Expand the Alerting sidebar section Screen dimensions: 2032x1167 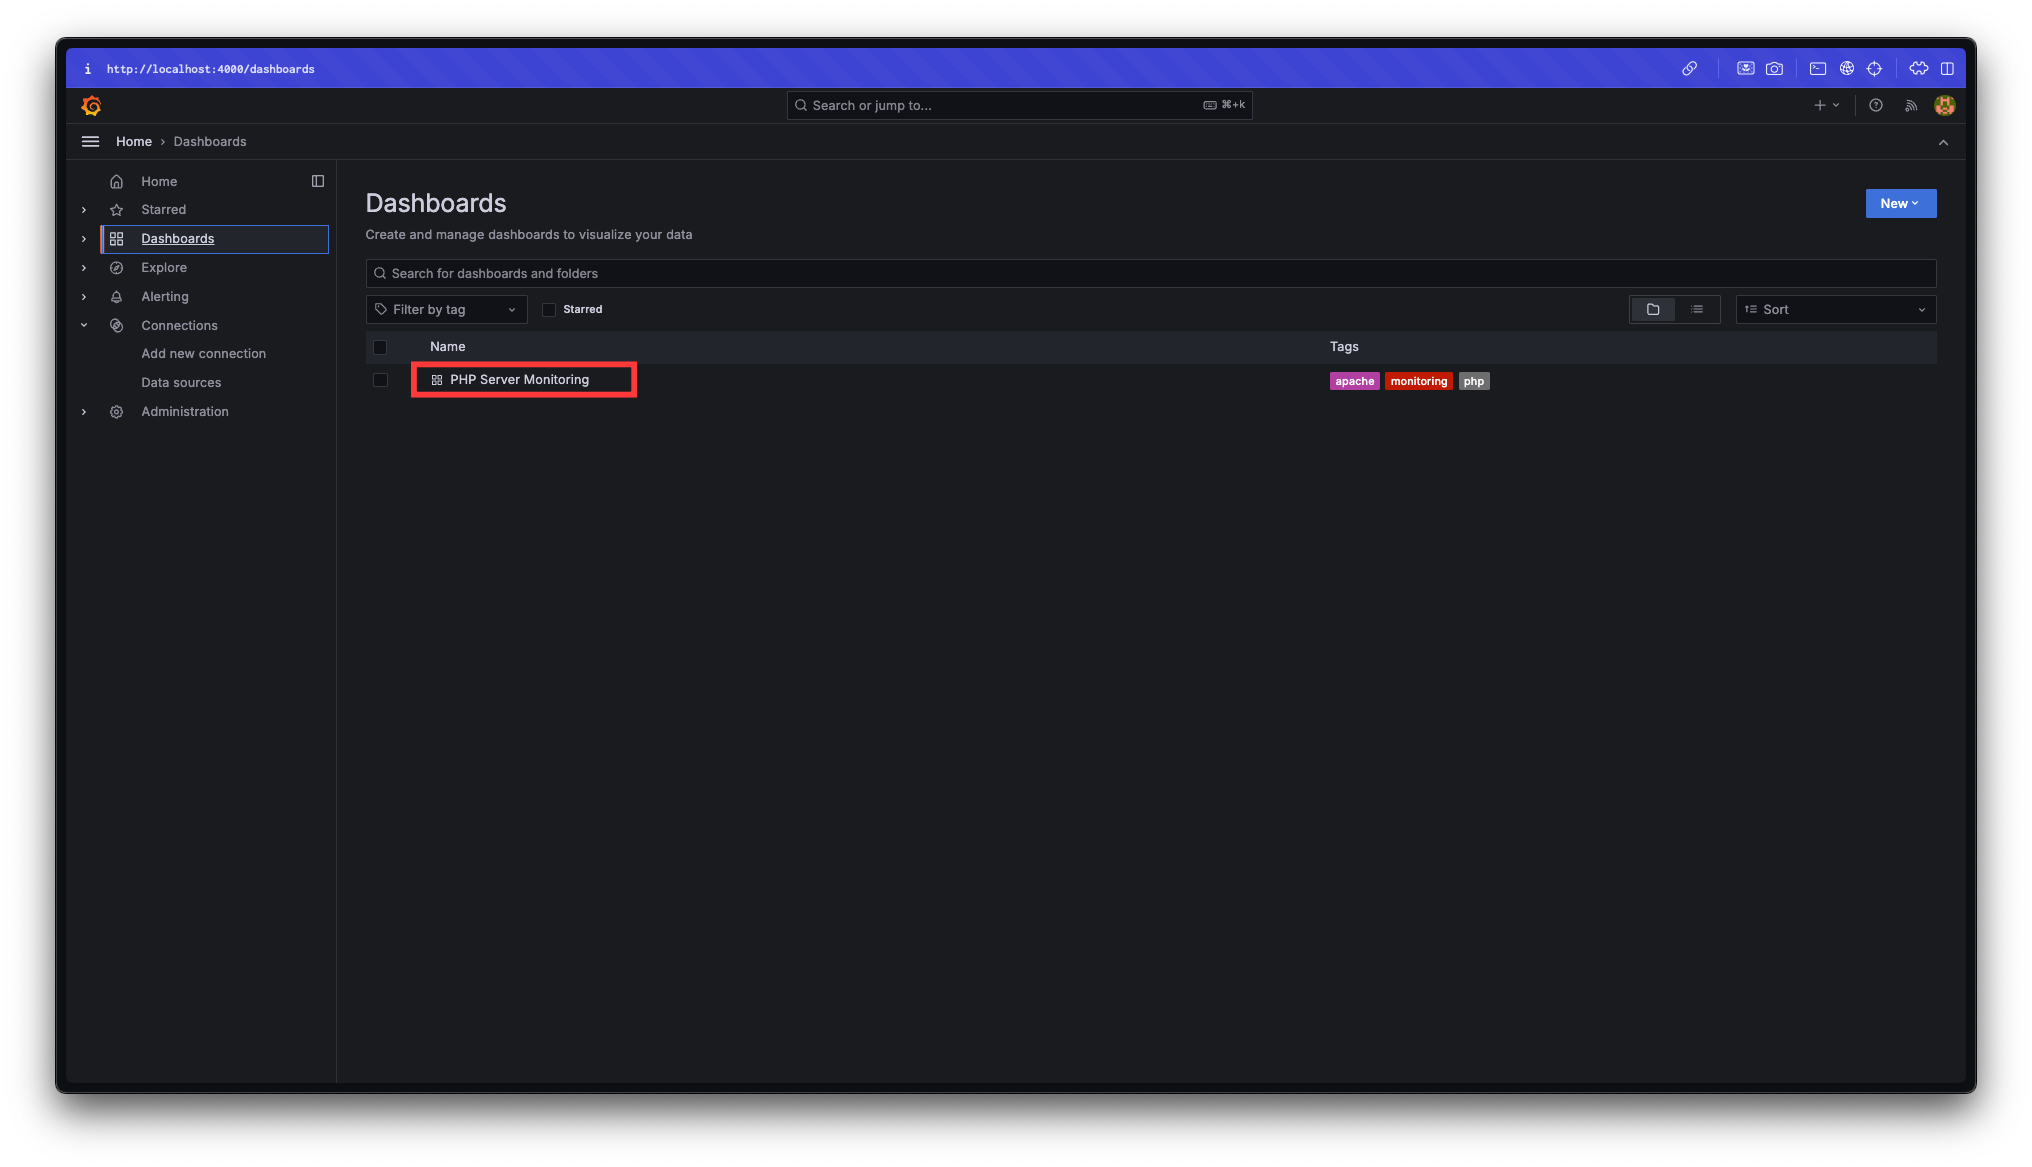[84, 297]
